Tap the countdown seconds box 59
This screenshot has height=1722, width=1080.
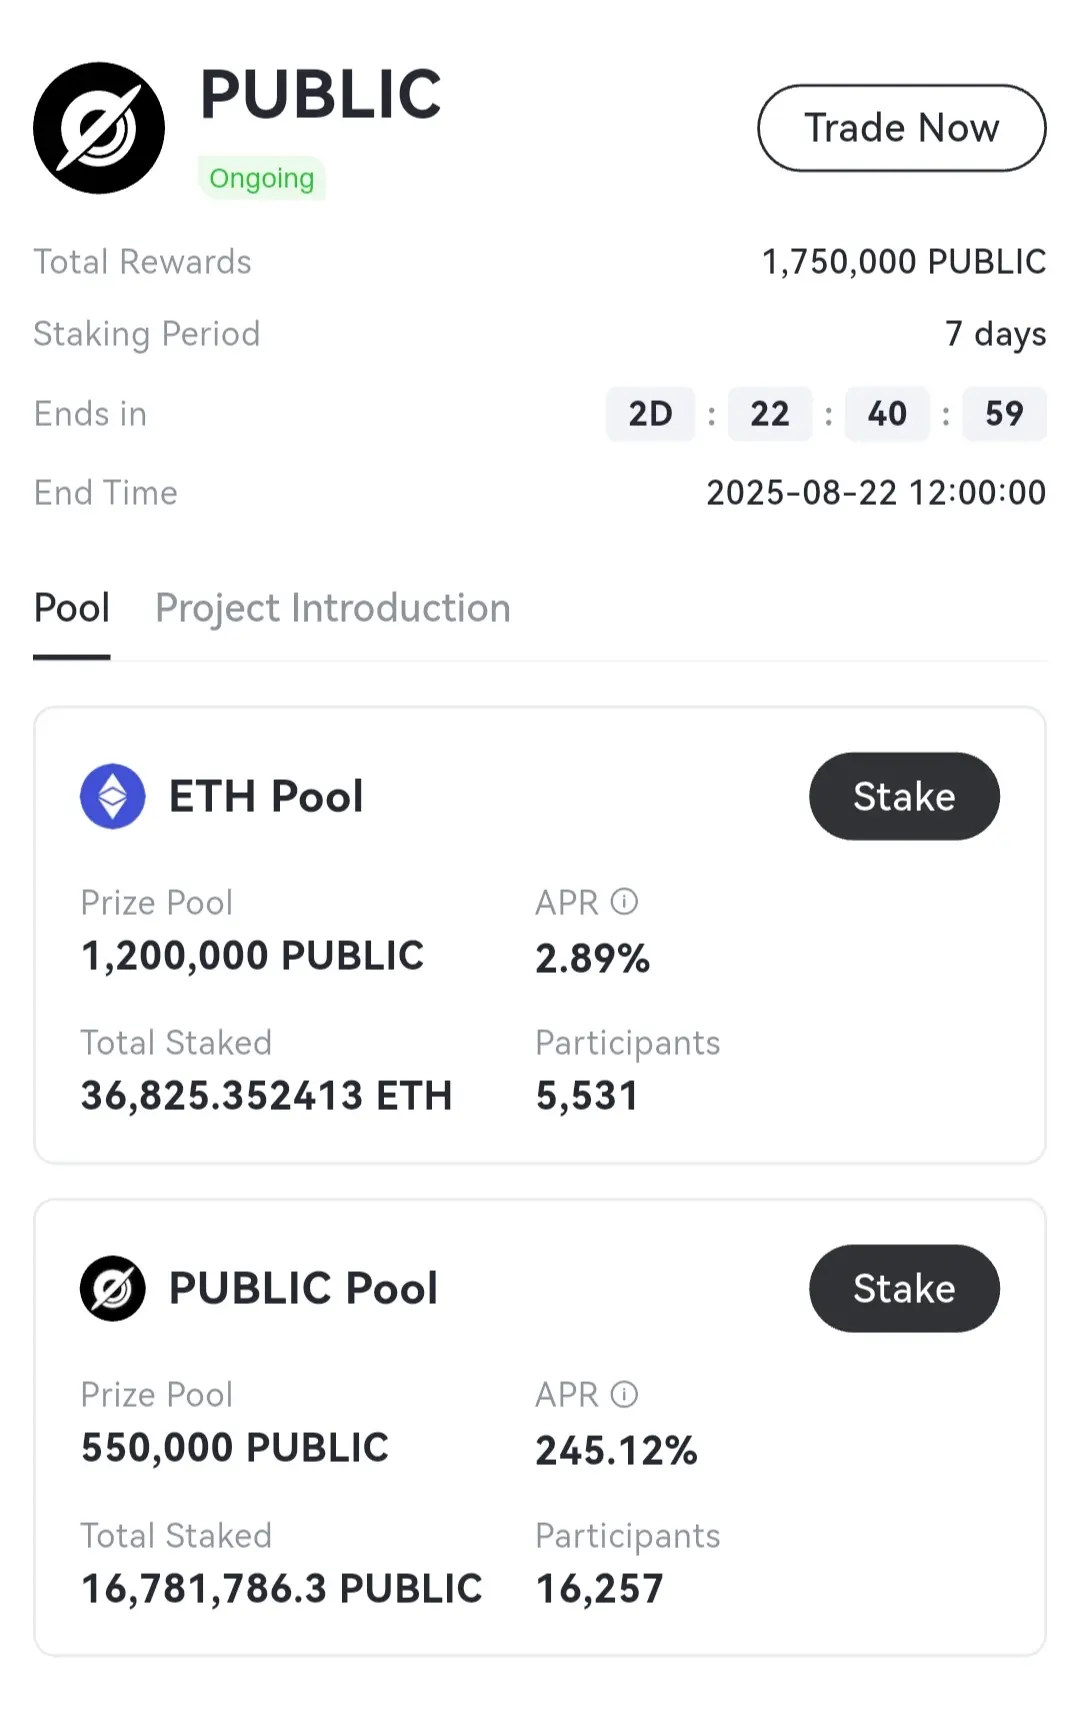pos(1004,414)
